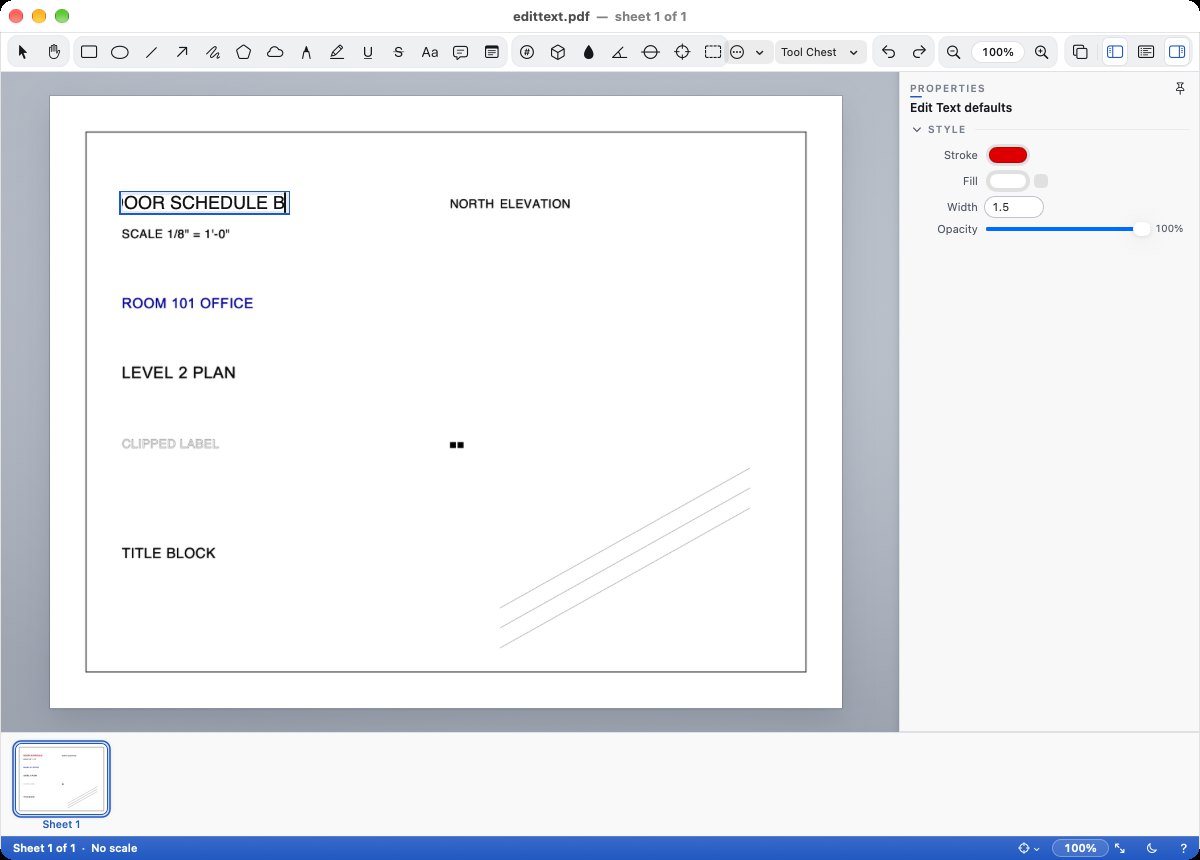Viewport: 1200px width, 860px height.
Task: Select the note callout tool
Action: click(x=492, y=52)
